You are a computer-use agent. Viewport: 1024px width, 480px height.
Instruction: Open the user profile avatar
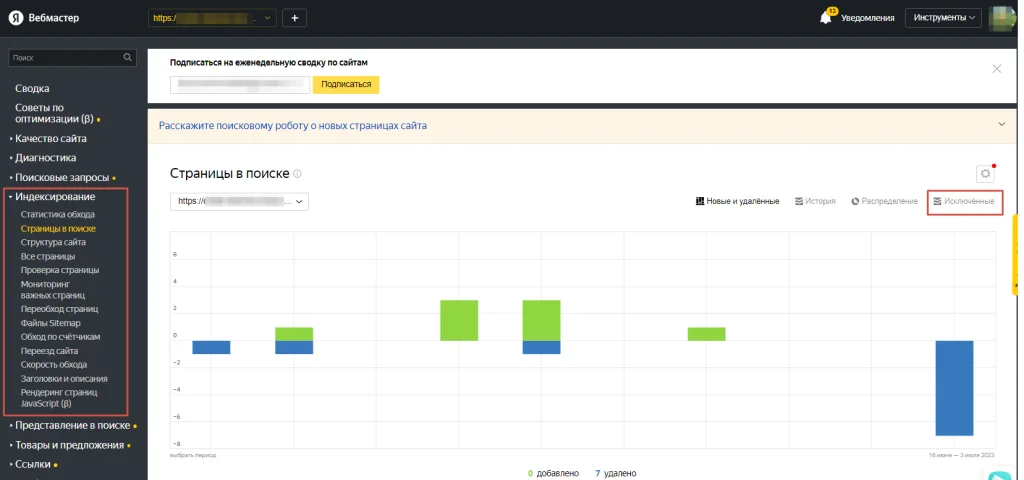click(x=1002, y=18)
